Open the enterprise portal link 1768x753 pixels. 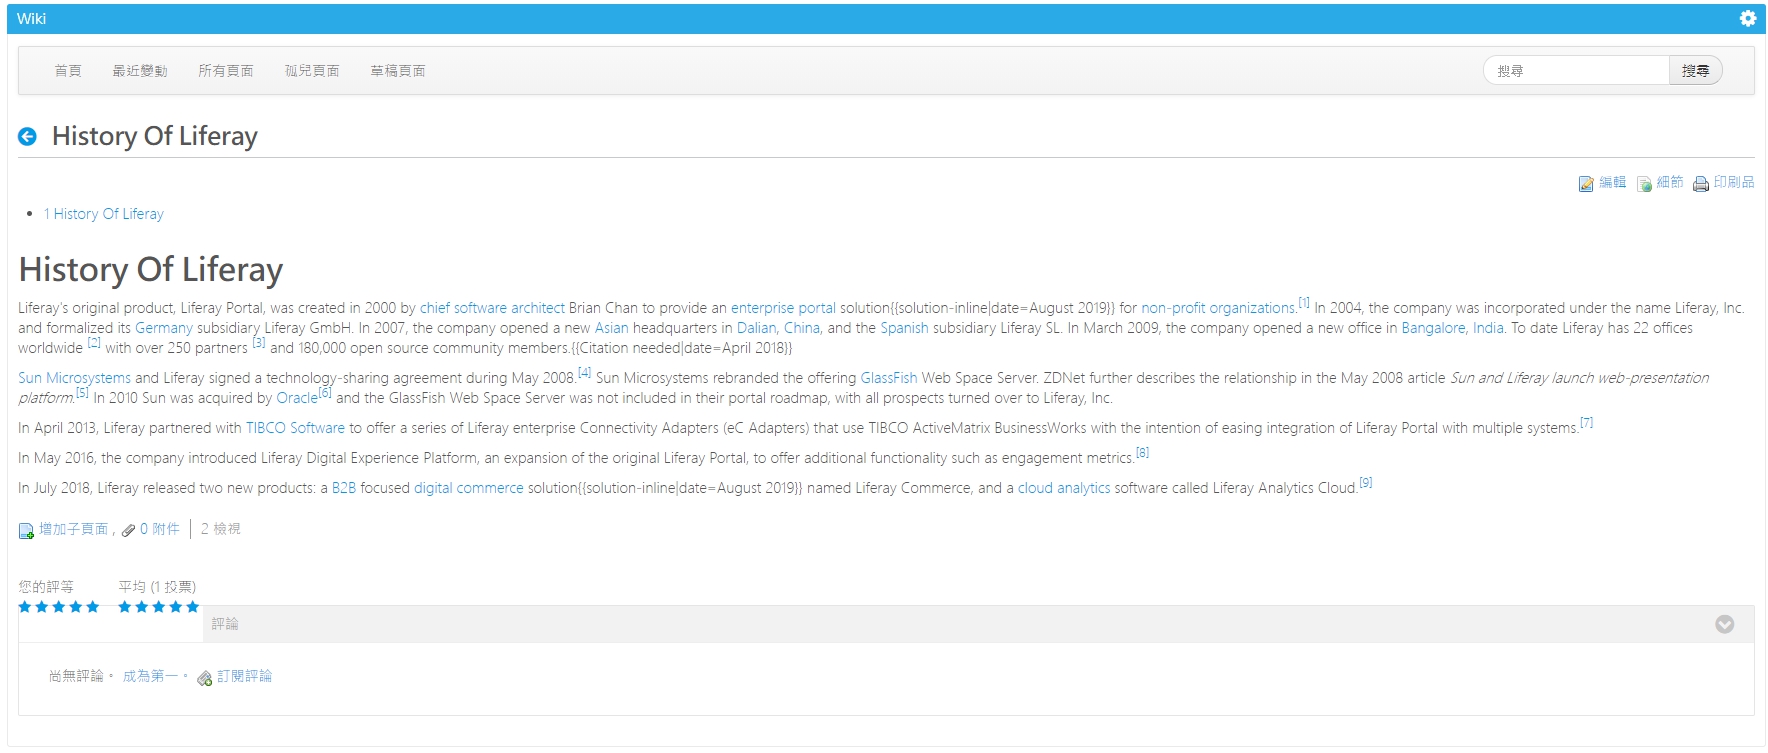click(783, 308)
